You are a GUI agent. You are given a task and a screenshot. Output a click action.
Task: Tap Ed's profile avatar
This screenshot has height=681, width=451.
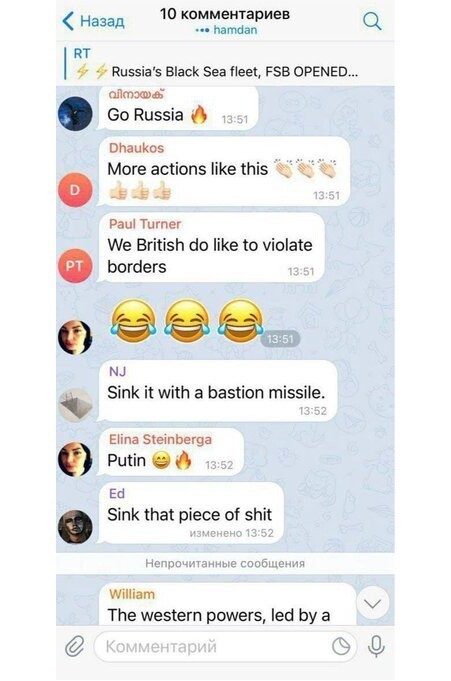[75, 527]
